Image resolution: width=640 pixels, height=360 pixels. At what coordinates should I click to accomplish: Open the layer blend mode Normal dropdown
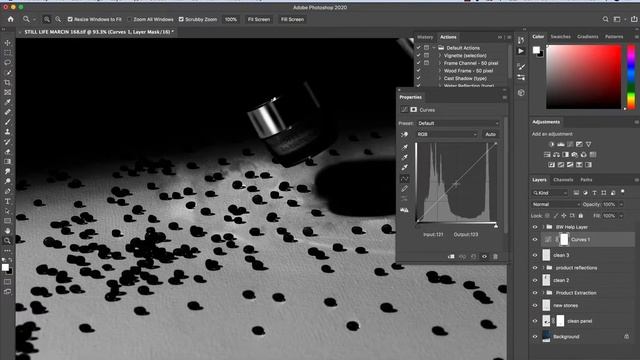[555, 204]
